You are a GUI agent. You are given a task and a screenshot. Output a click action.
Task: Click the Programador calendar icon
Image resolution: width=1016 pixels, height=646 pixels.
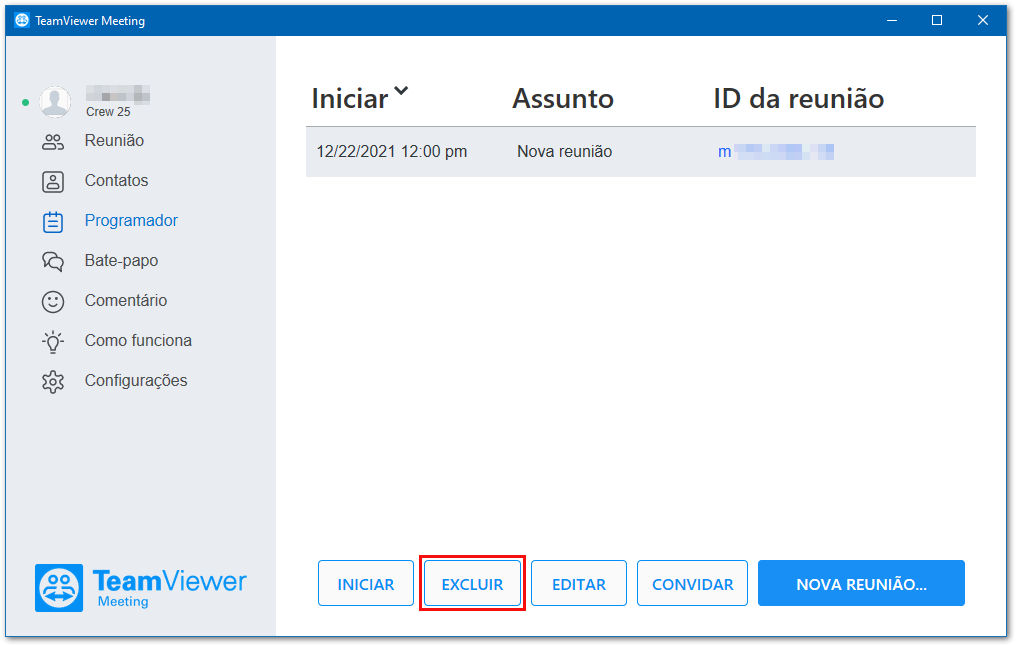pyautogui.click(x=53, y=222)
